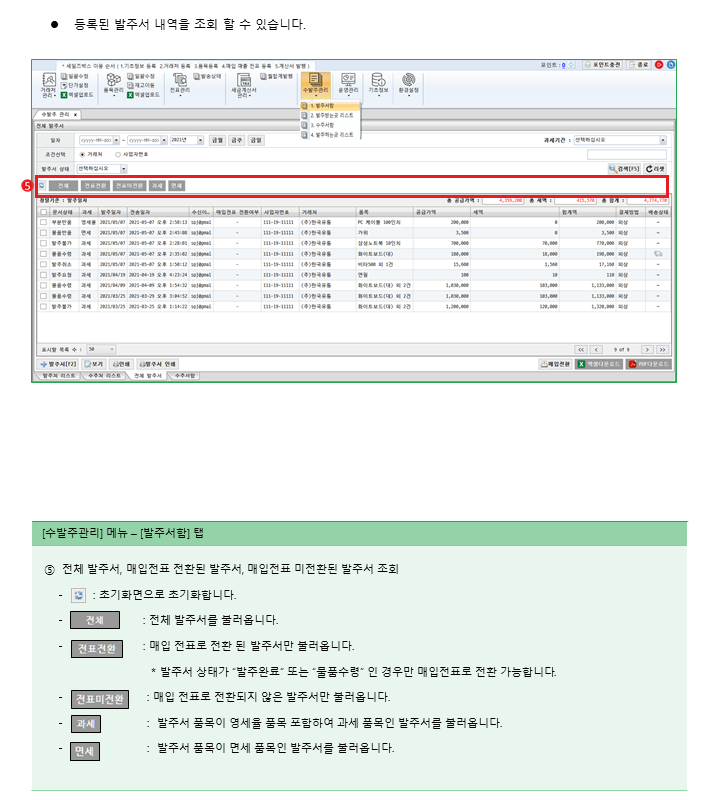This screenshot has width=720, height=800.
Task: Click the PDF다운로드 button
Action: (649, 364)
